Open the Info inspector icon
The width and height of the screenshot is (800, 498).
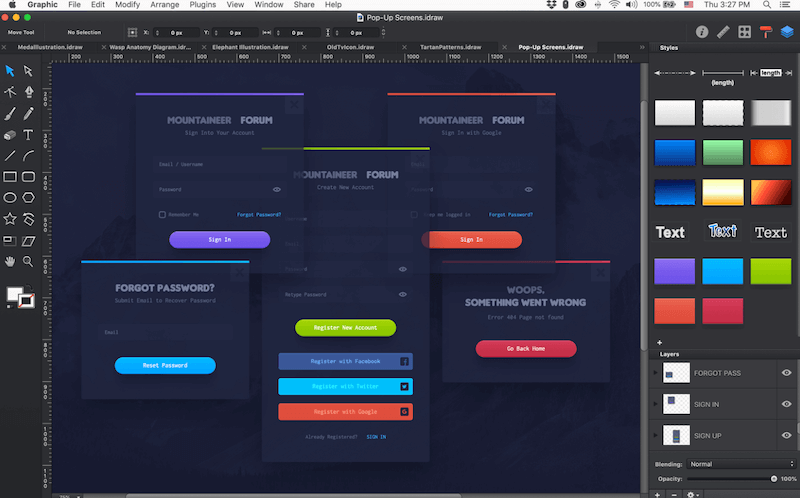pos(702,32)
